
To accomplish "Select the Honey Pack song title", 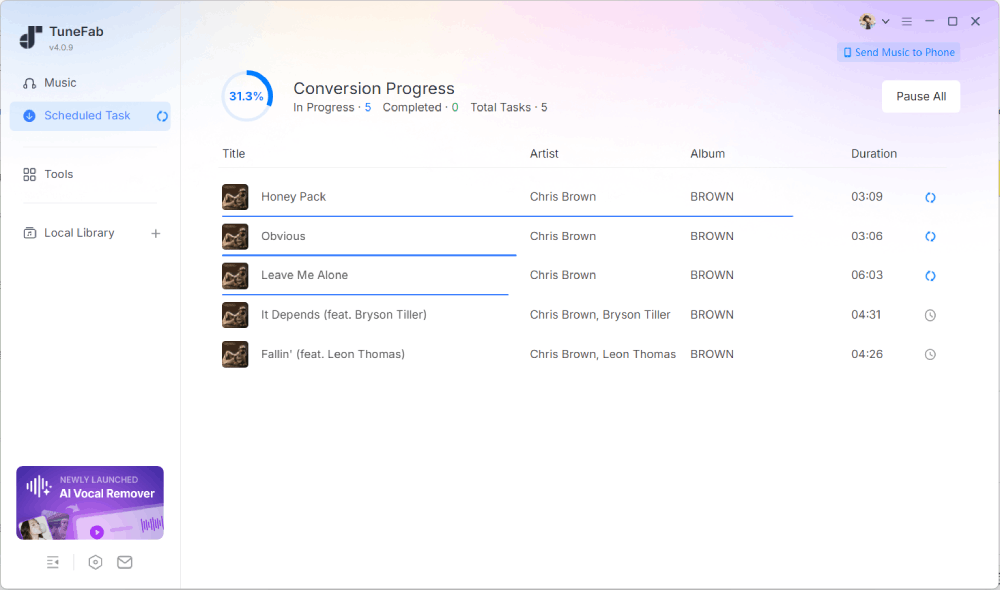I will tap(293, 196).
